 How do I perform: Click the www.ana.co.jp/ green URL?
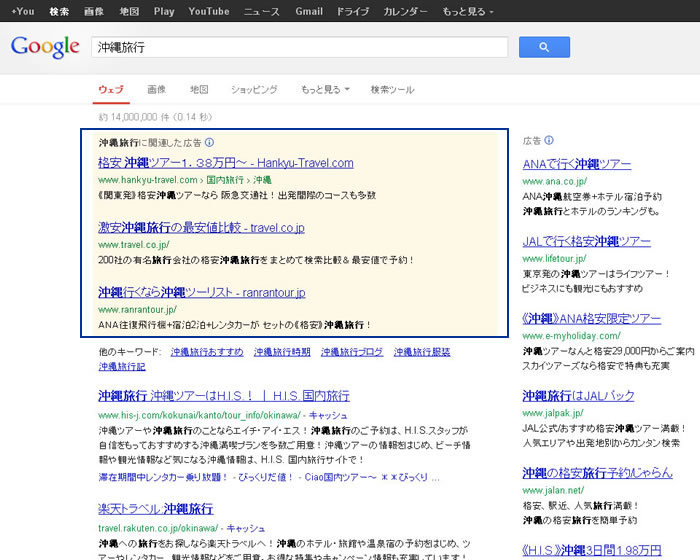pyautogui.click(x=555, y=181)
